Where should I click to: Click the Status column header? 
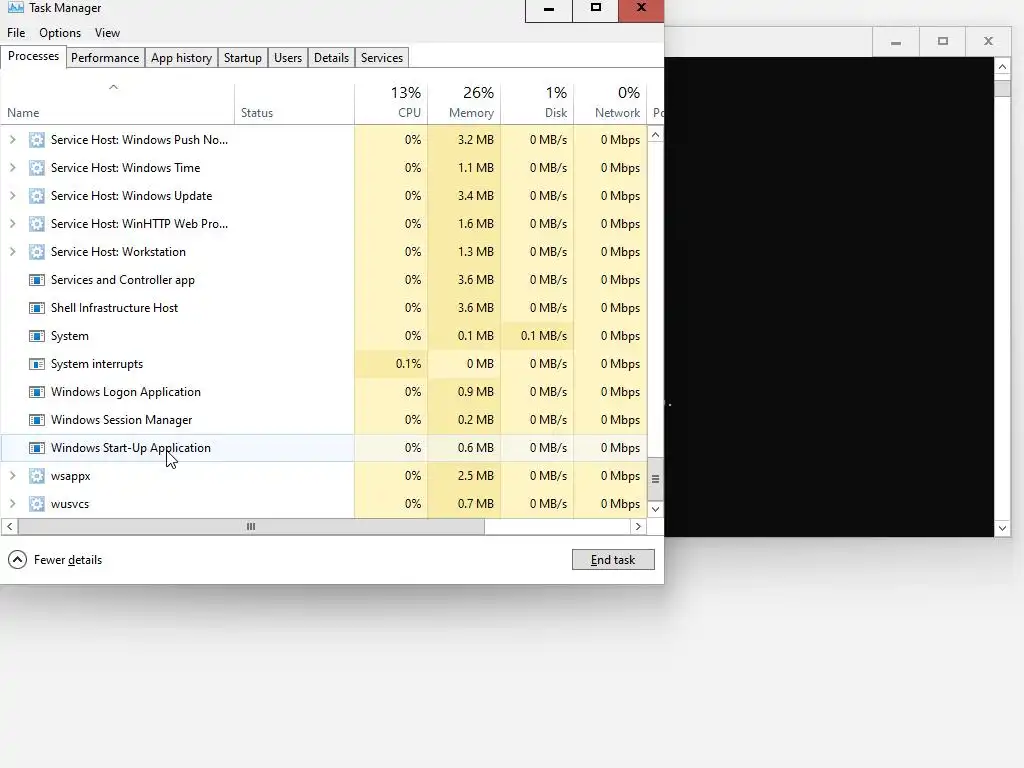295,104
